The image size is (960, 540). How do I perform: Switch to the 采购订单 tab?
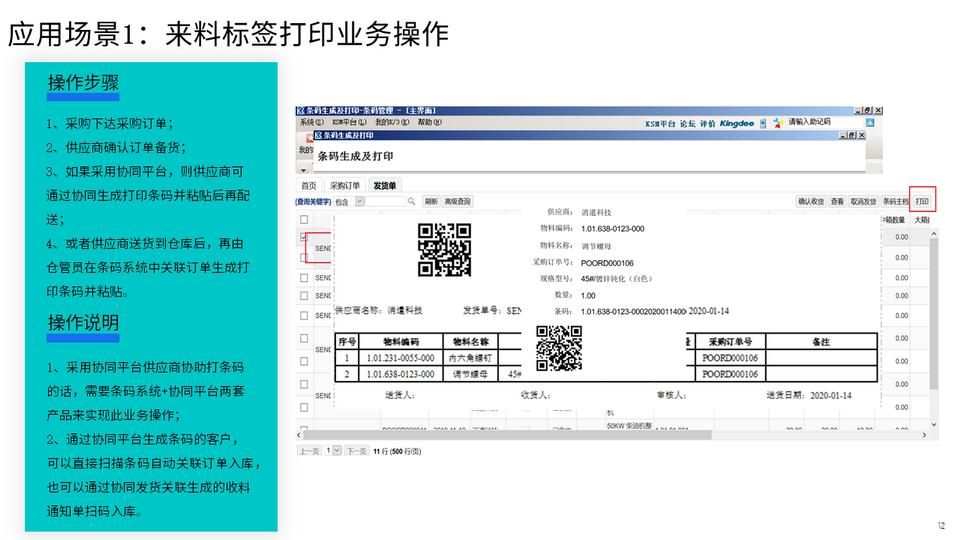click(345, 186)
